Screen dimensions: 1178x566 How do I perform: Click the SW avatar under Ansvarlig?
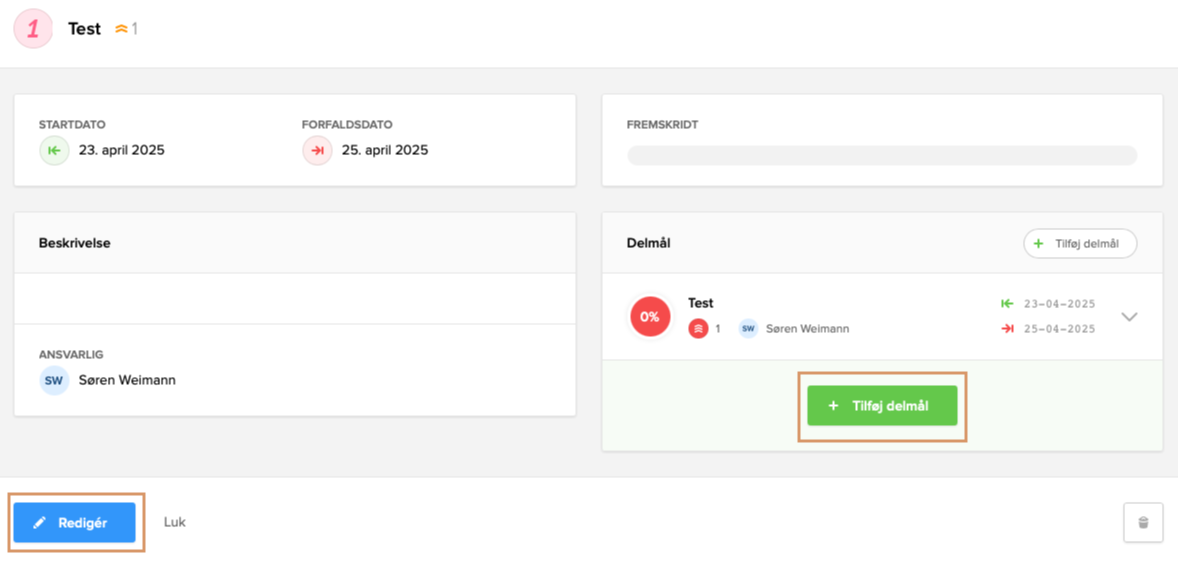tap(54, 380)
